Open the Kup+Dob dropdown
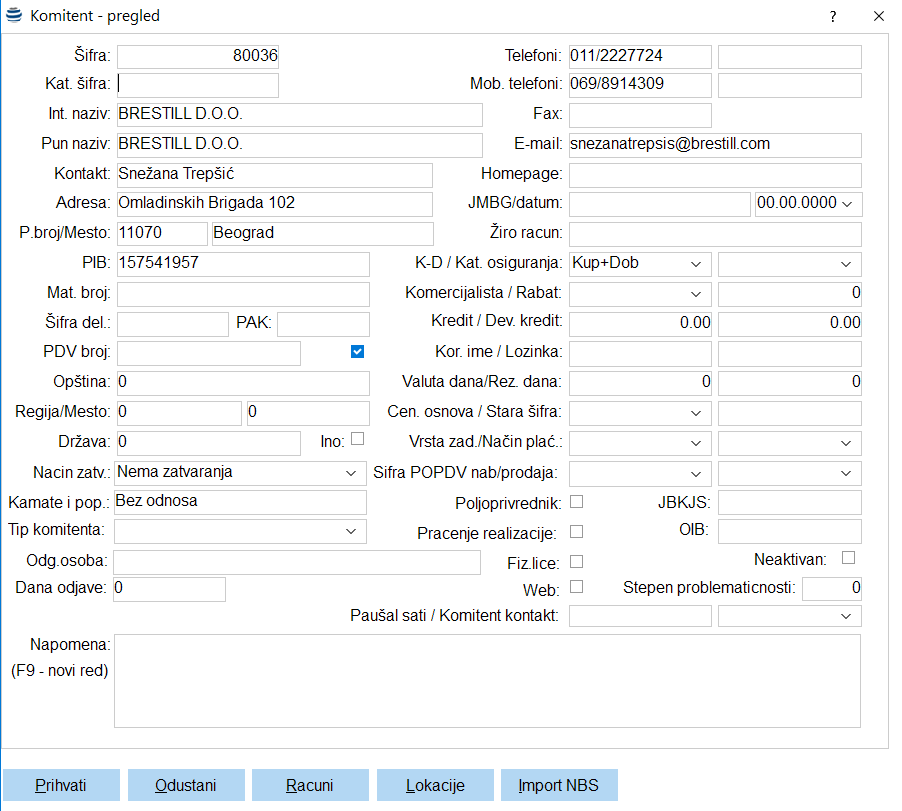The width and height of the screenshot is (902, 811). pos(696,264)
